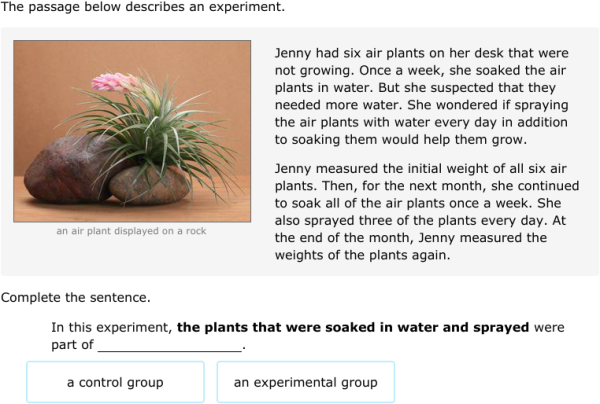Click the heading "The passage below describes an experiment."
600x404 pixels.
(142, 8)
